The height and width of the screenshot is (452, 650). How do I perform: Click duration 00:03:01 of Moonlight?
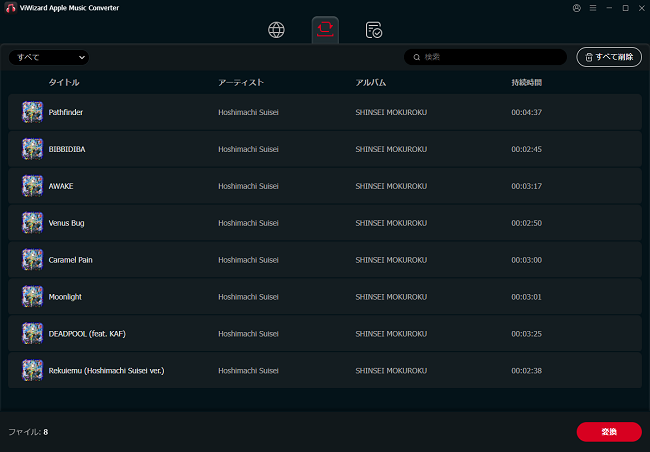click(526, 297)
